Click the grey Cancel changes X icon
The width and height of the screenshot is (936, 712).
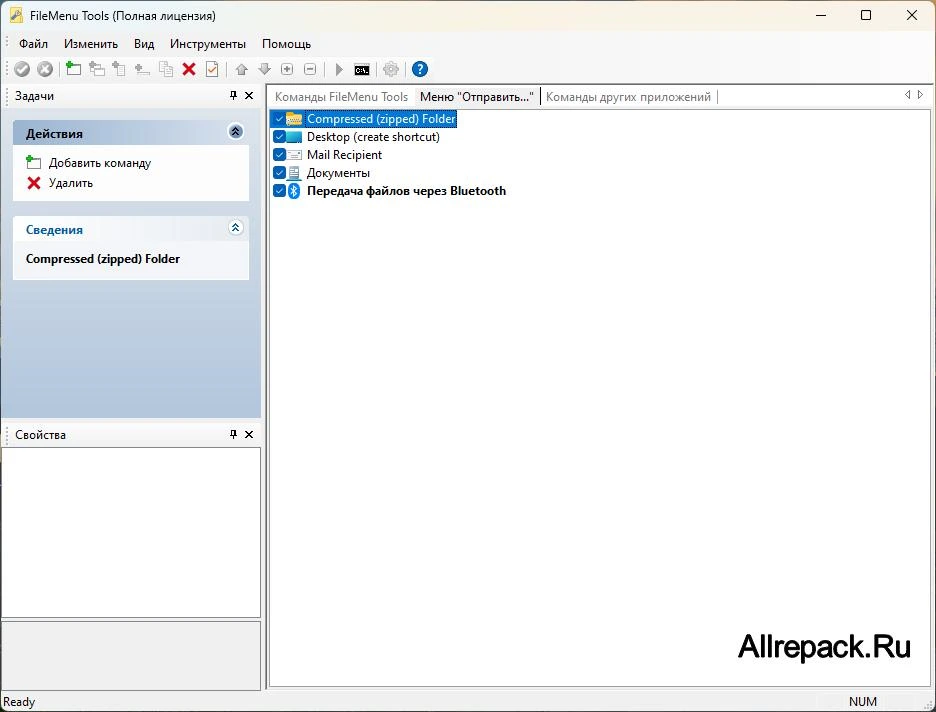tap(45, 69)
